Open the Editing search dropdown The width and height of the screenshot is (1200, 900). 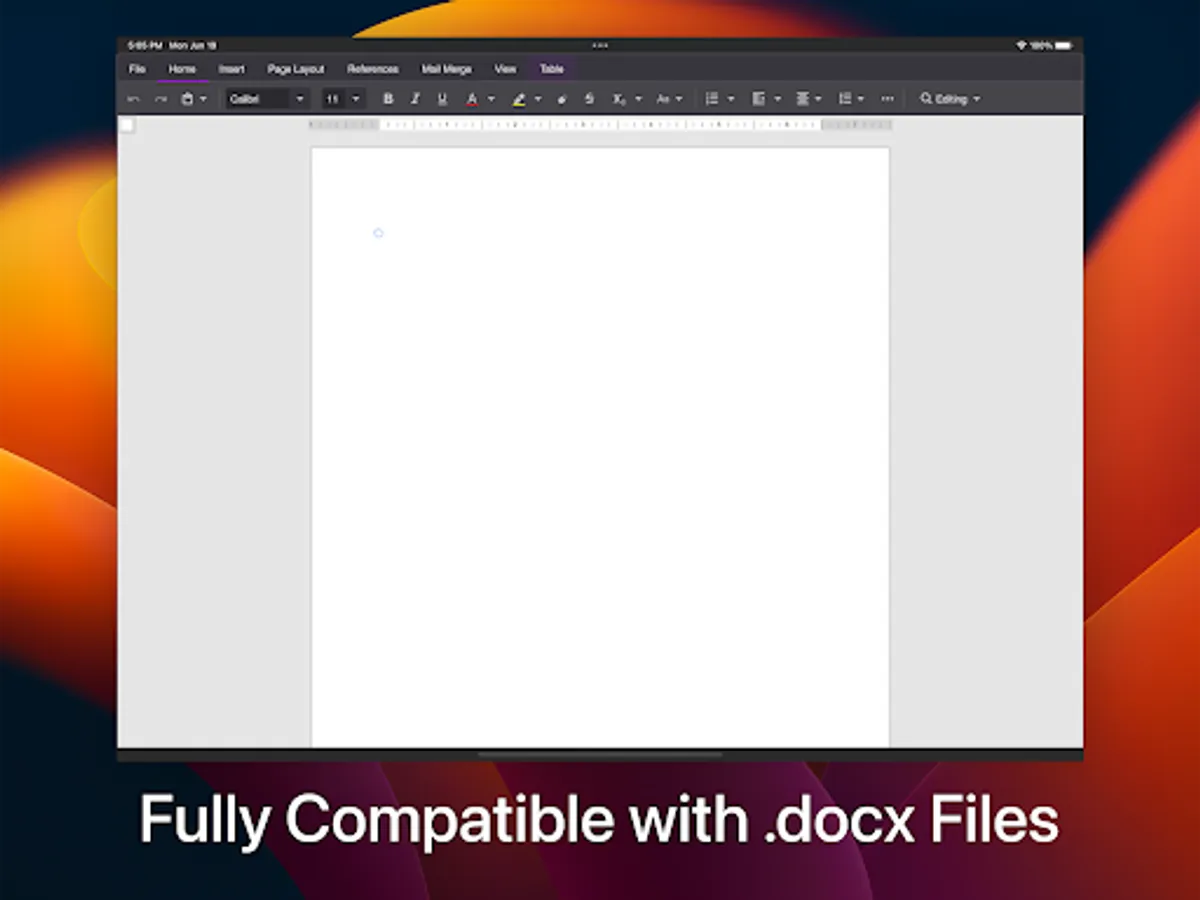(x=950, y=99)
